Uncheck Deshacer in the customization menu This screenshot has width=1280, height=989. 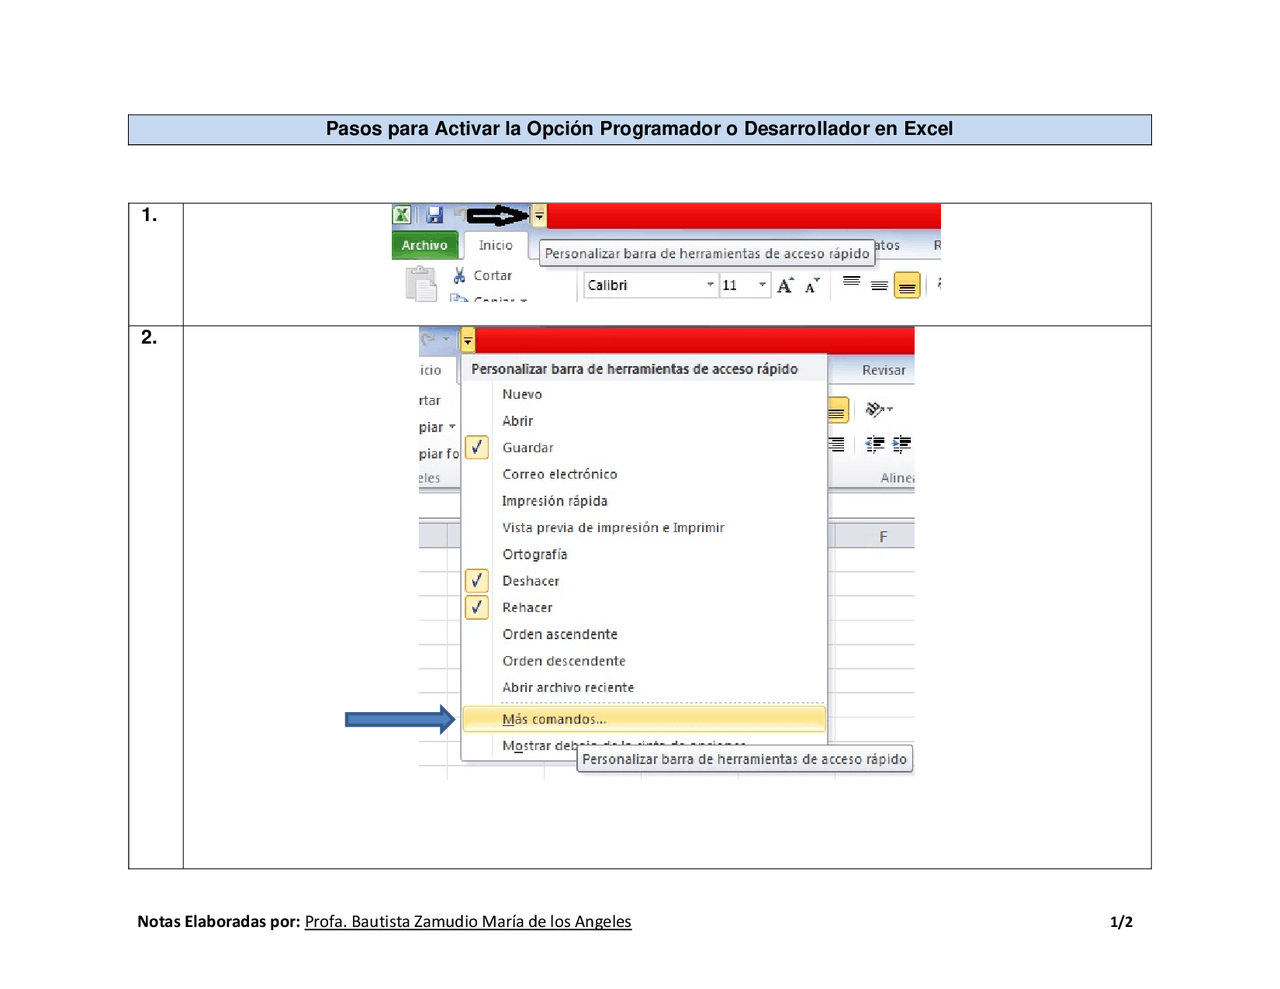(x=477, y=580)
